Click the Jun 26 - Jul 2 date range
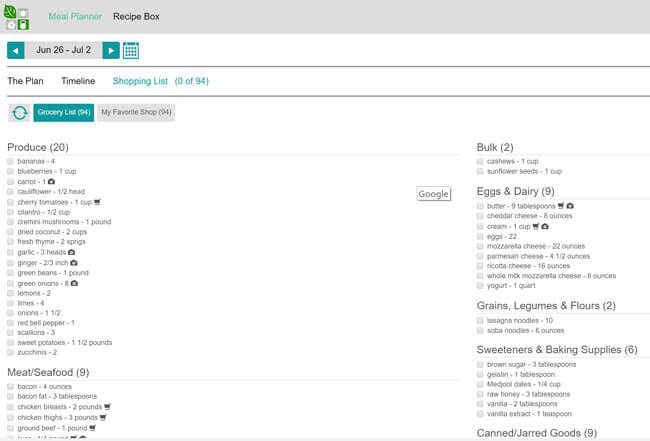The image size is (650, 441). pyautogui.click(x=63, y=50)
